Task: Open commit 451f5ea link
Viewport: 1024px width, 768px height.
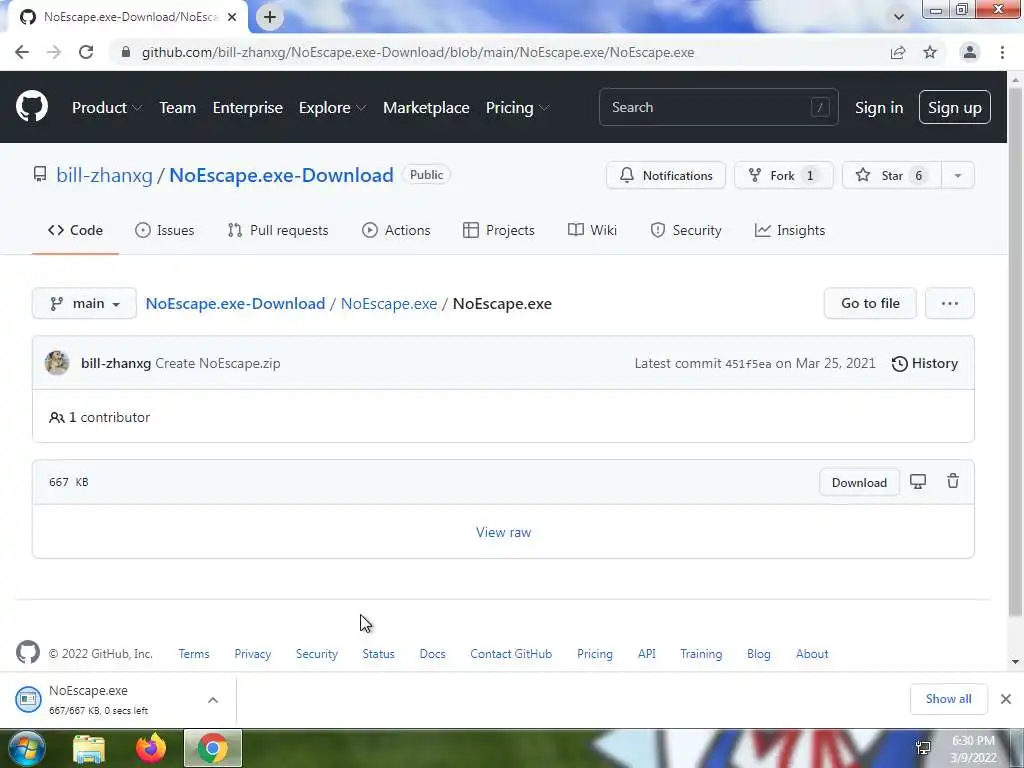Action: 748,364
